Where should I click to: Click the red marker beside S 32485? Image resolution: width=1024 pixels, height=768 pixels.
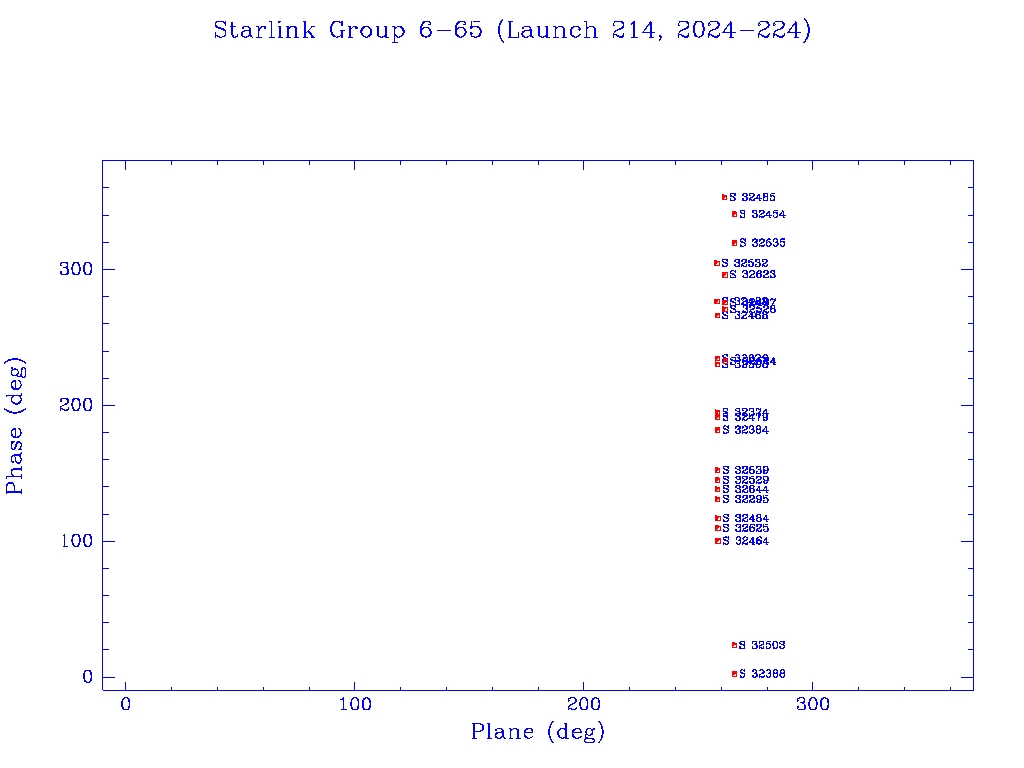724,197
